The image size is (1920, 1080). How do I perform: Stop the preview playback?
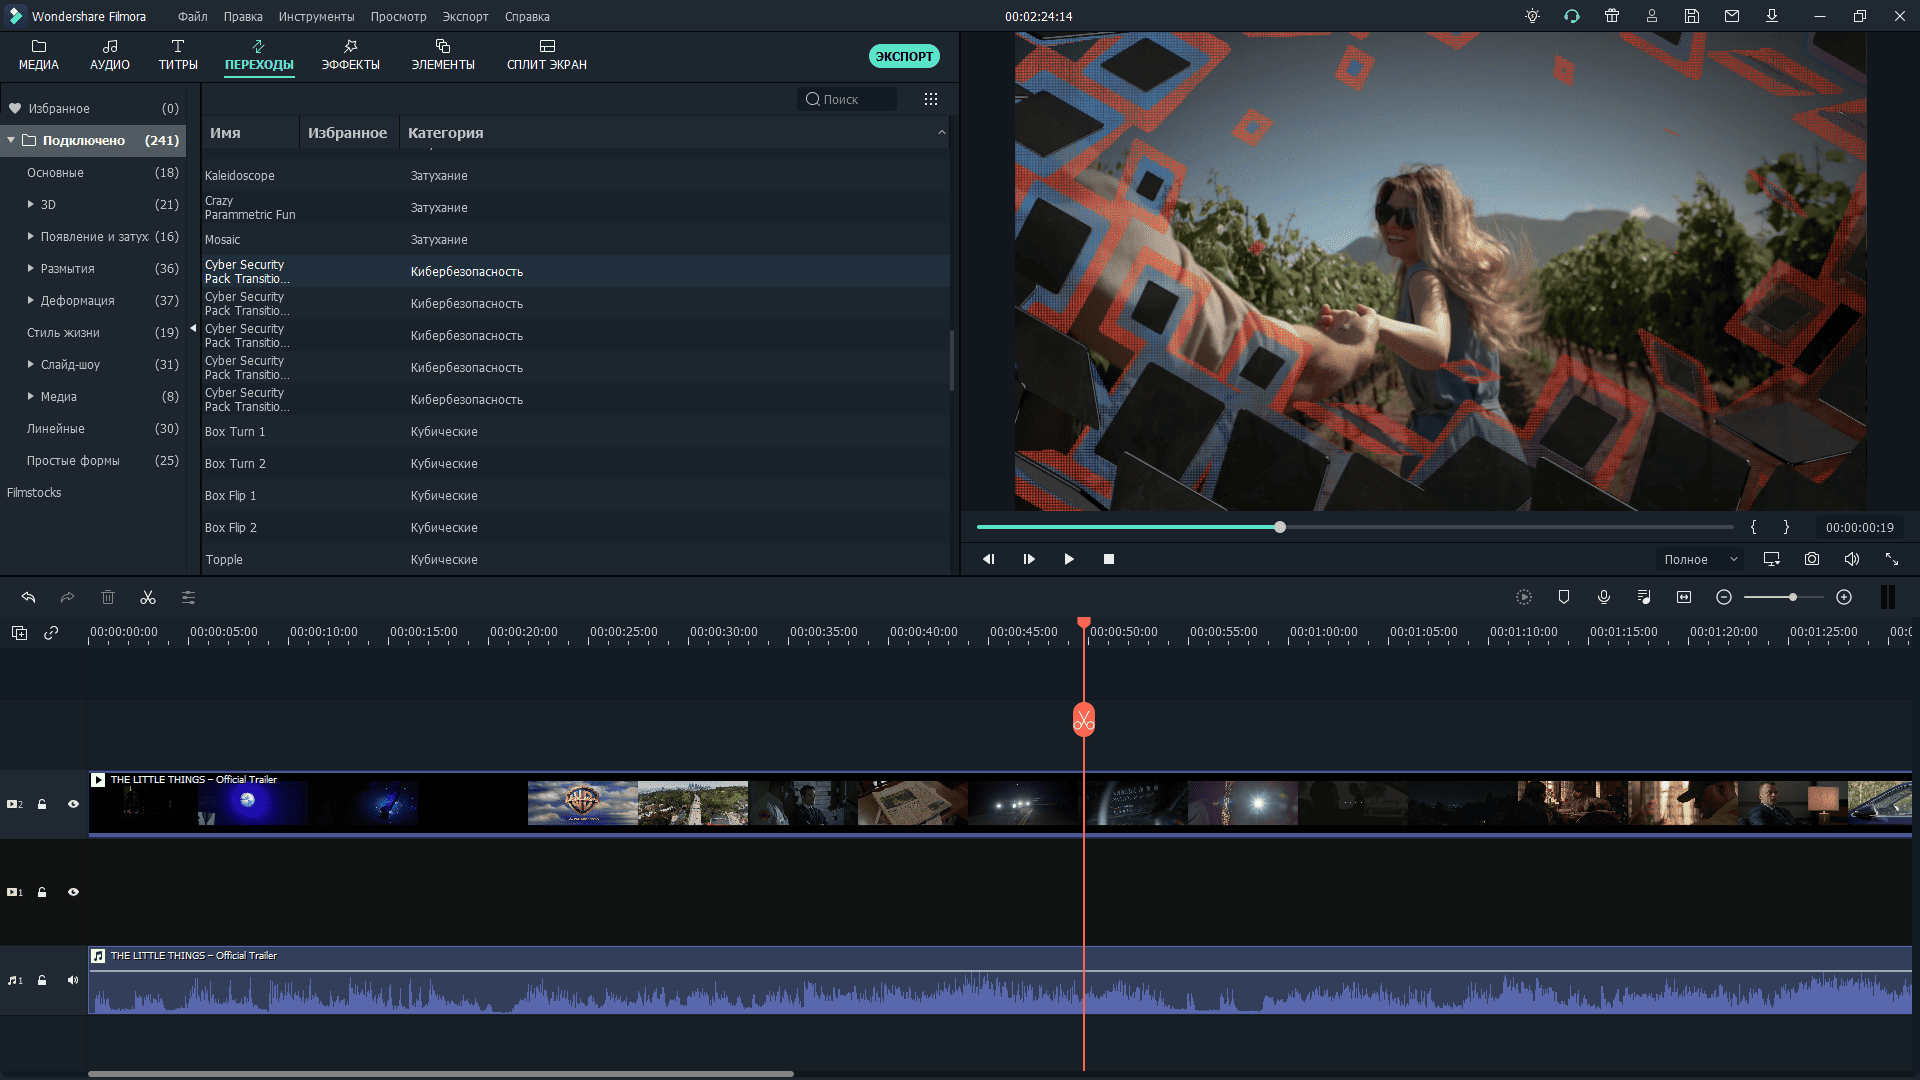(x=1109, y=559)
